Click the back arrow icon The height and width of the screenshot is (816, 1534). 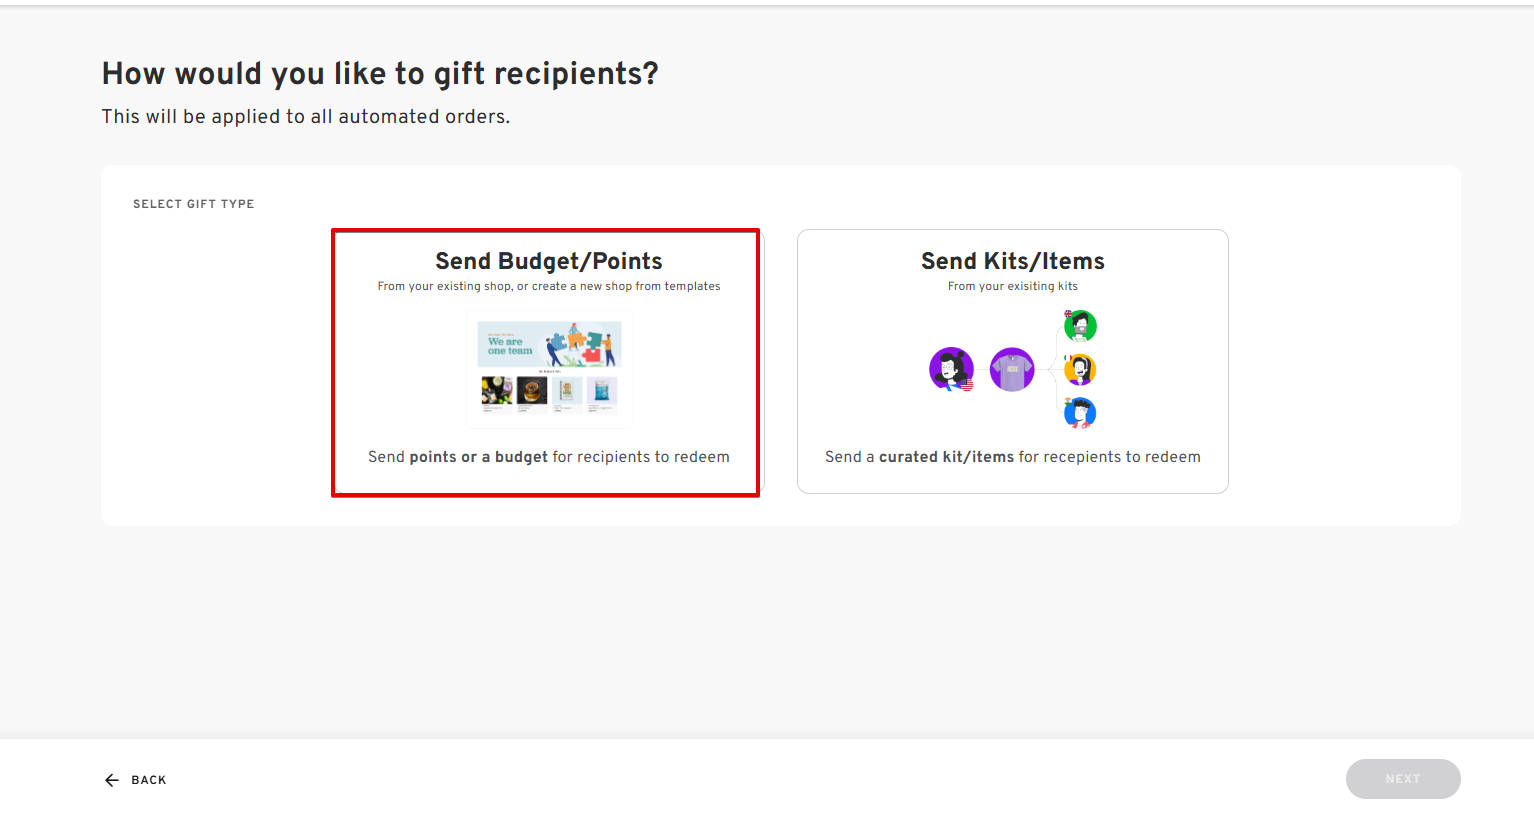point(112,780)
